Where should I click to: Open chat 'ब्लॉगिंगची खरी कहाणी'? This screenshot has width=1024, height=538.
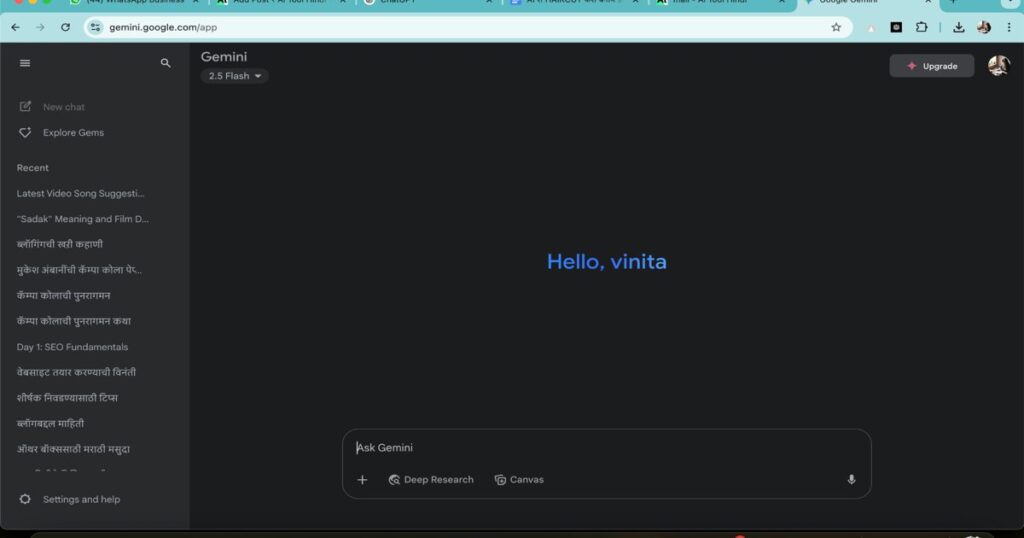pyautogui.click(x=60, y=244)
